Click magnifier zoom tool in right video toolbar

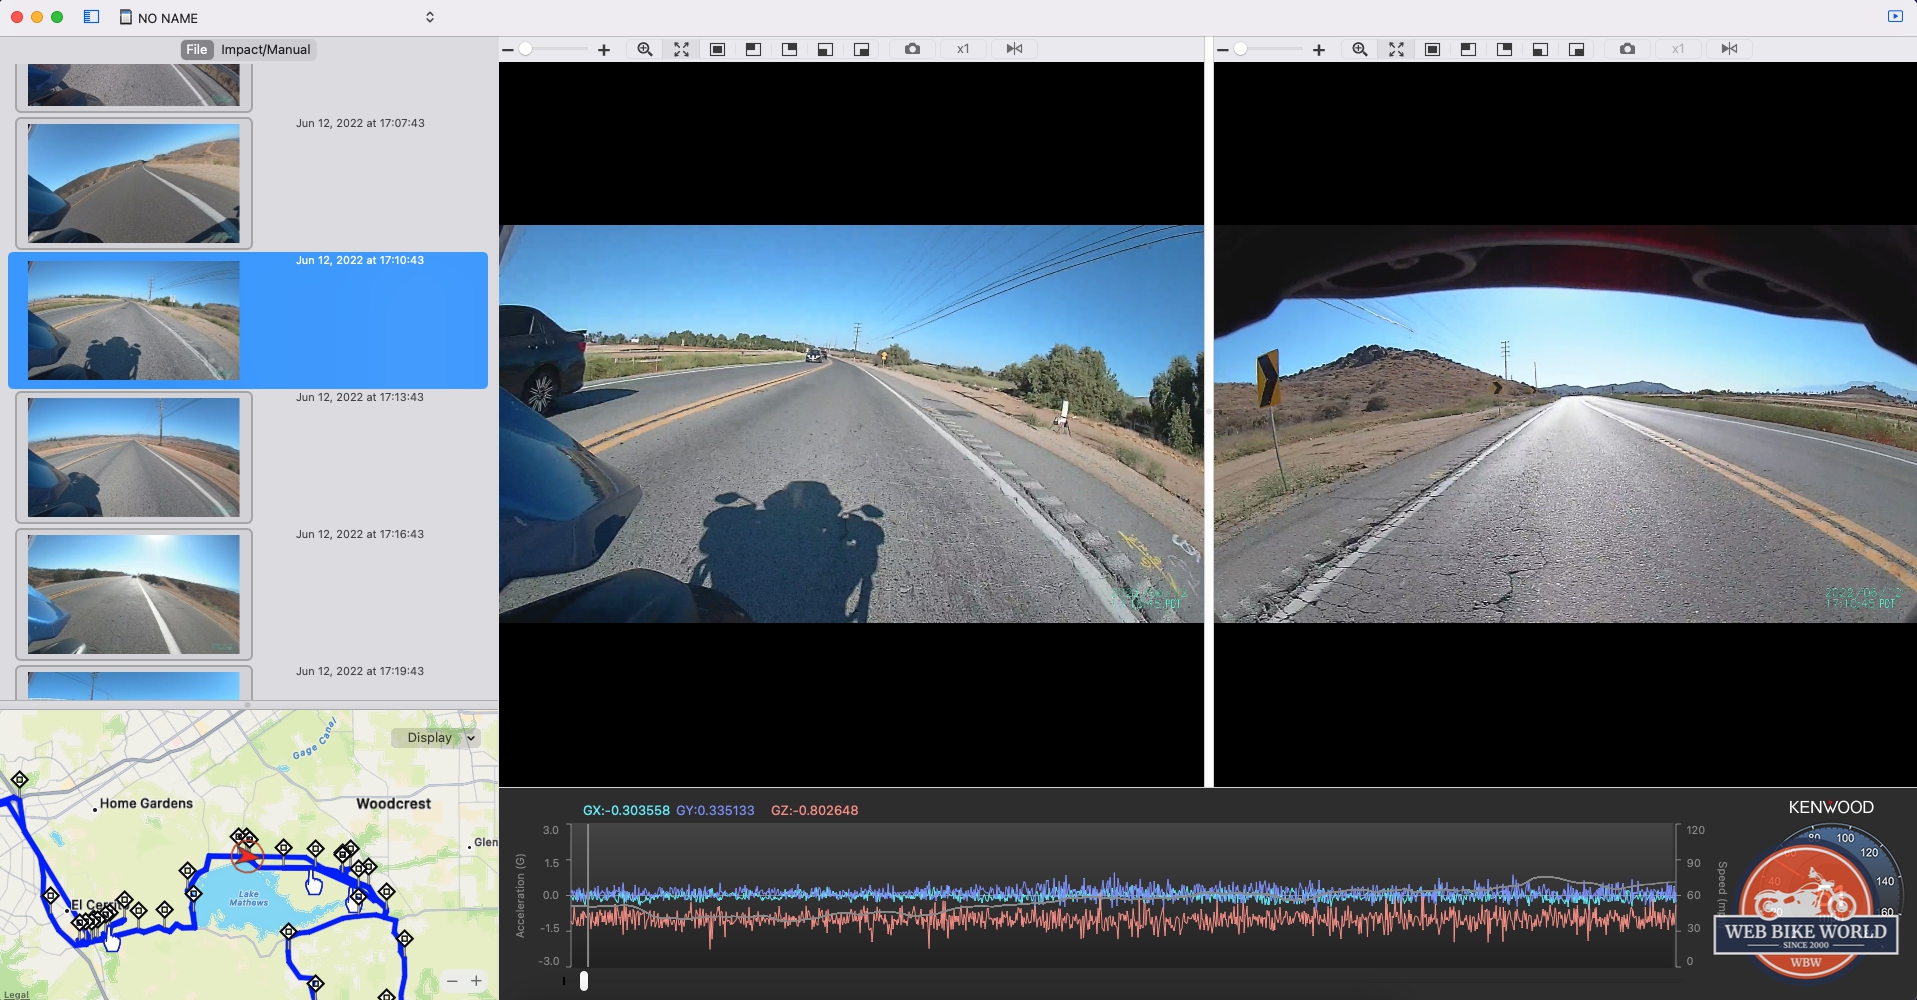[1360, 49]
